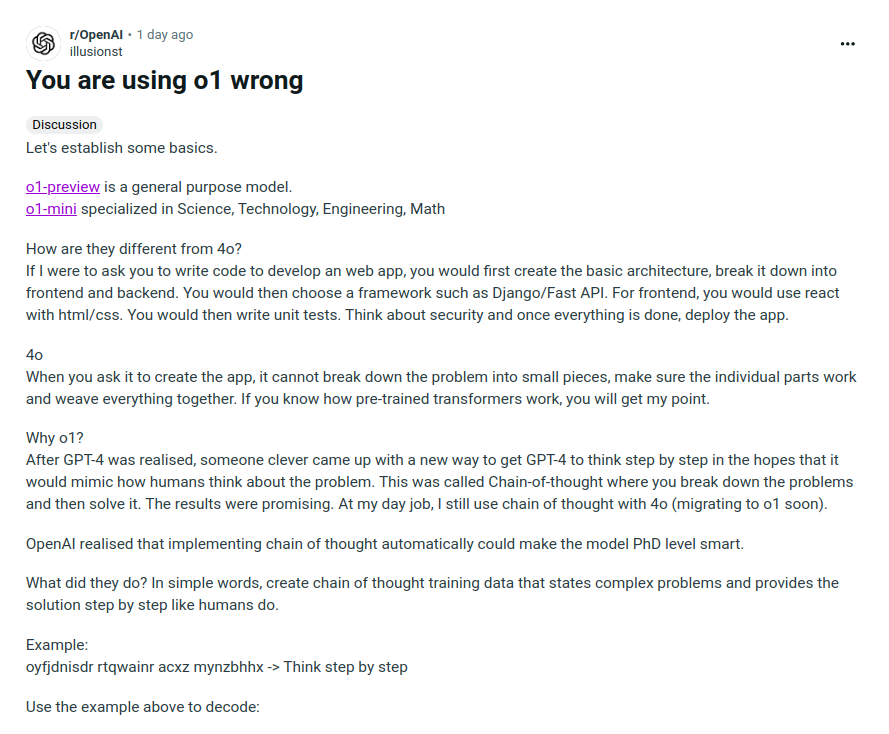Select the Discussion flair tag
The width and height of the screenshot is (889, 734).
pos(64,125)
